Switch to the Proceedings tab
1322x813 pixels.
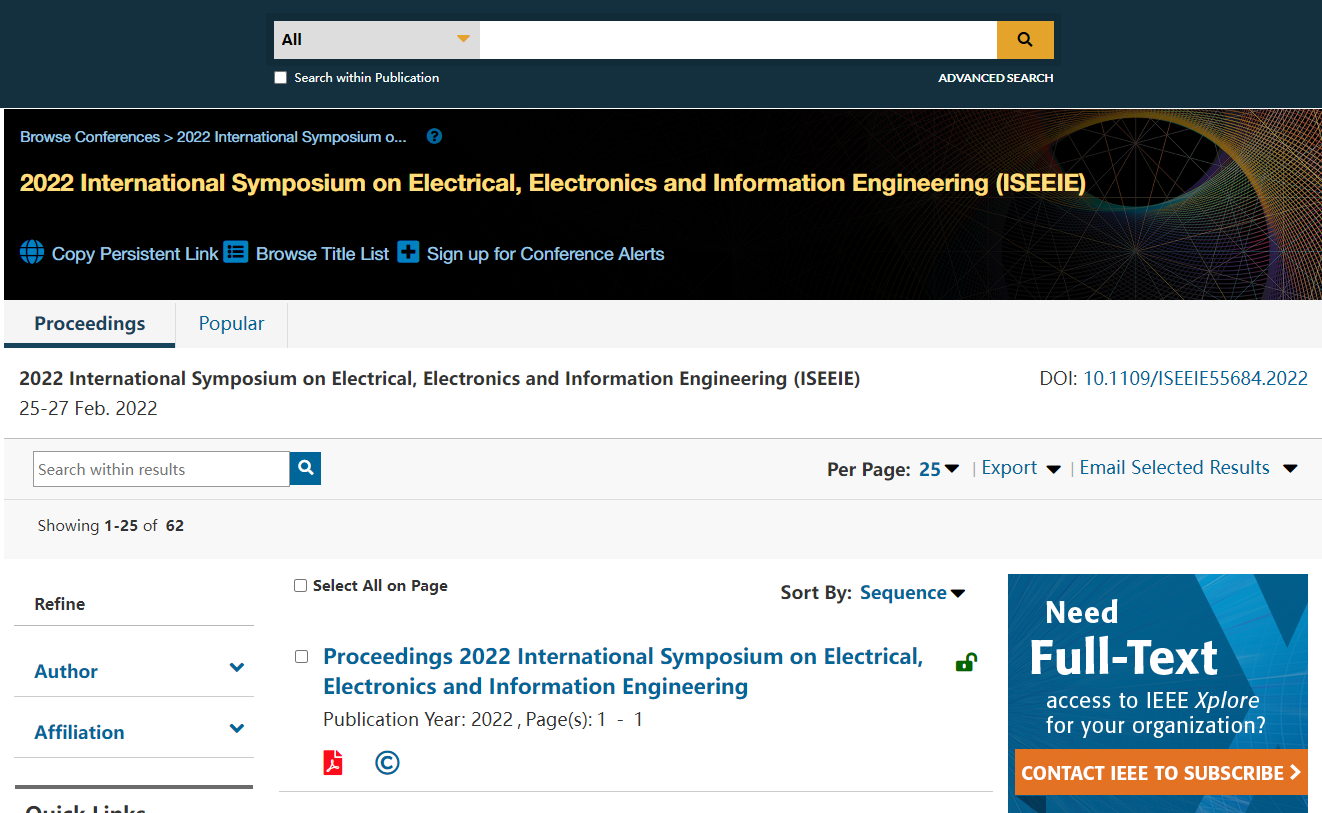90,324
